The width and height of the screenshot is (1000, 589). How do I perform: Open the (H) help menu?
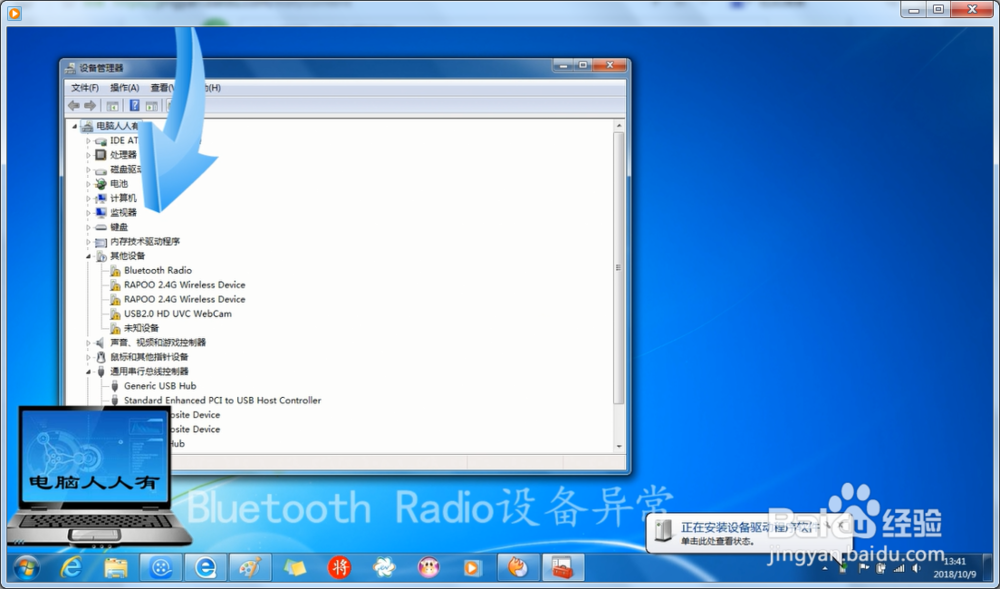point(213,88)
